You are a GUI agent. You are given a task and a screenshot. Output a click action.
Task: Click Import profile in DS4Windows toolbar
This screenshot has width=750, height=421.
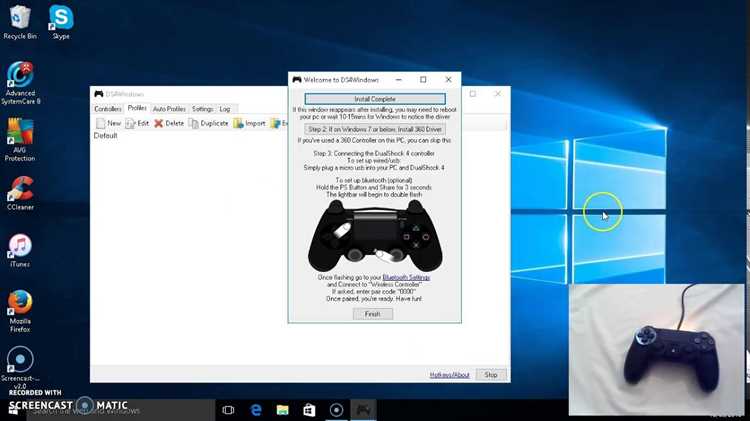pyautogui.click(x=249, y=123)
